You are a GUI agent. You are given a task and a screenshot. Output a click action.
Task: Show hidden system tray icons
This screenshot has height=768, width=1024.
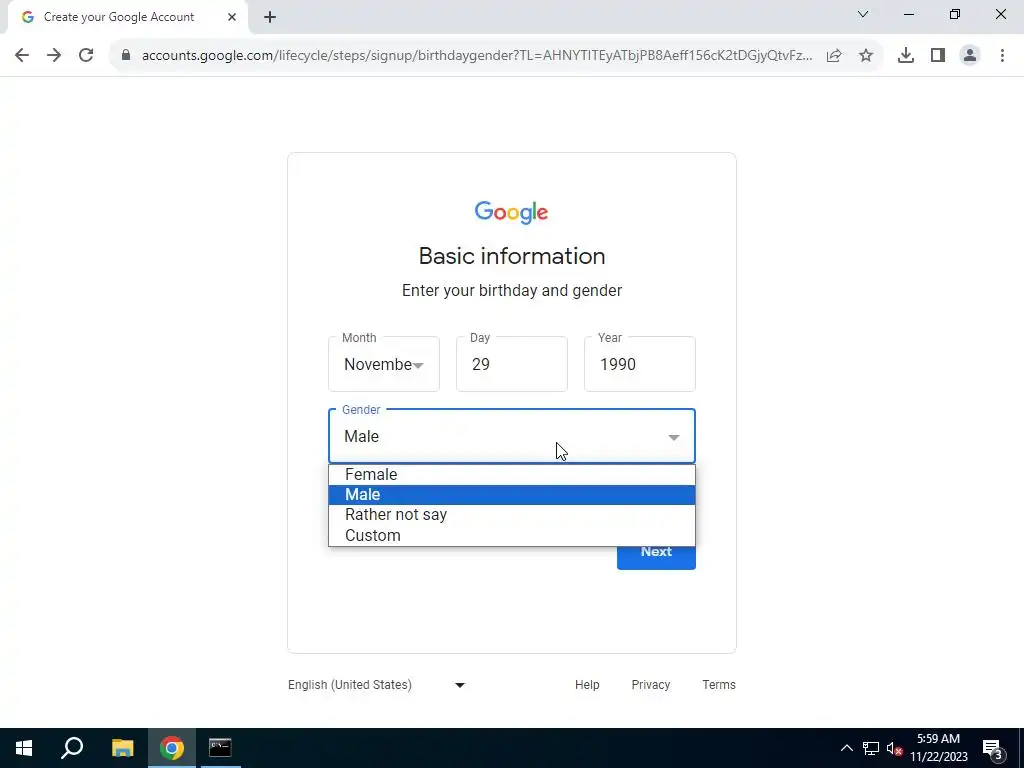coord(846,748)
